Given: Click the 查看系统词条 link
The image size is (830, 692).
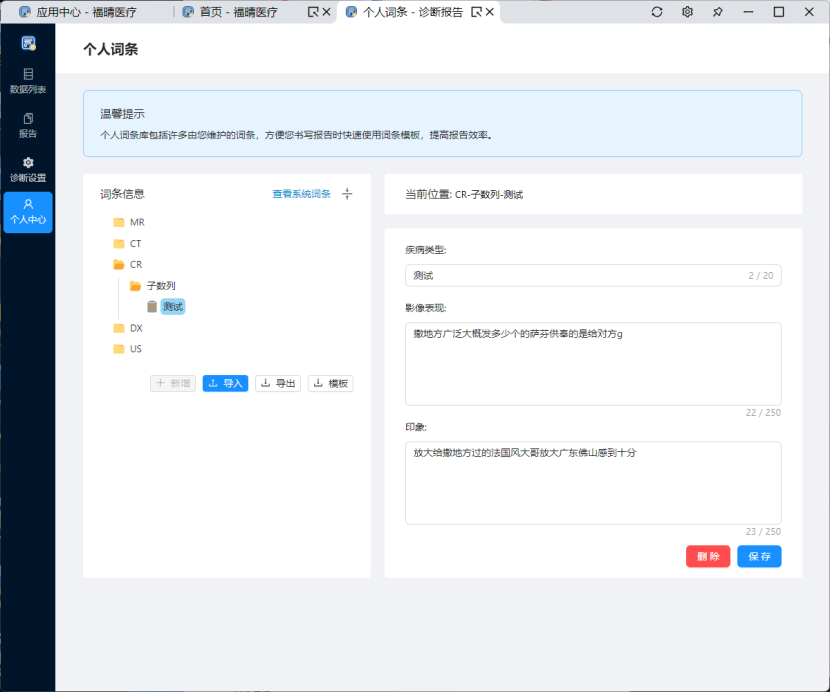Looking at the screenshot, I should [x=301, y=194].
